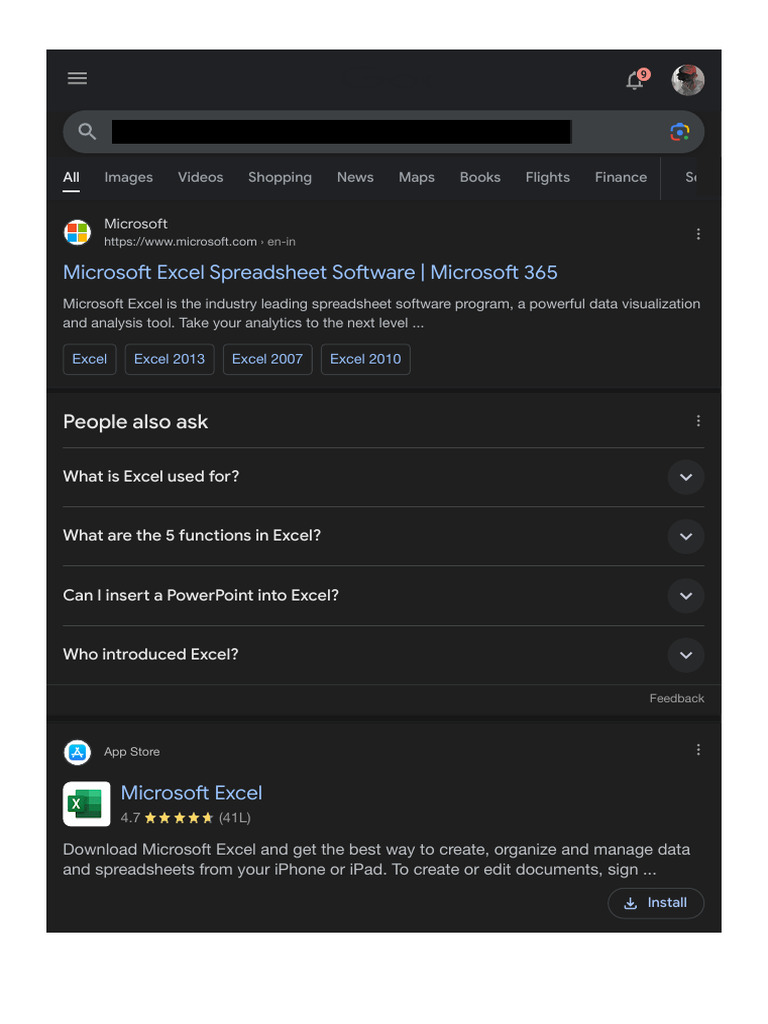Click the search magnifier icon
This screenshot has height=1024, width=768.
click(x=87, y=132)
